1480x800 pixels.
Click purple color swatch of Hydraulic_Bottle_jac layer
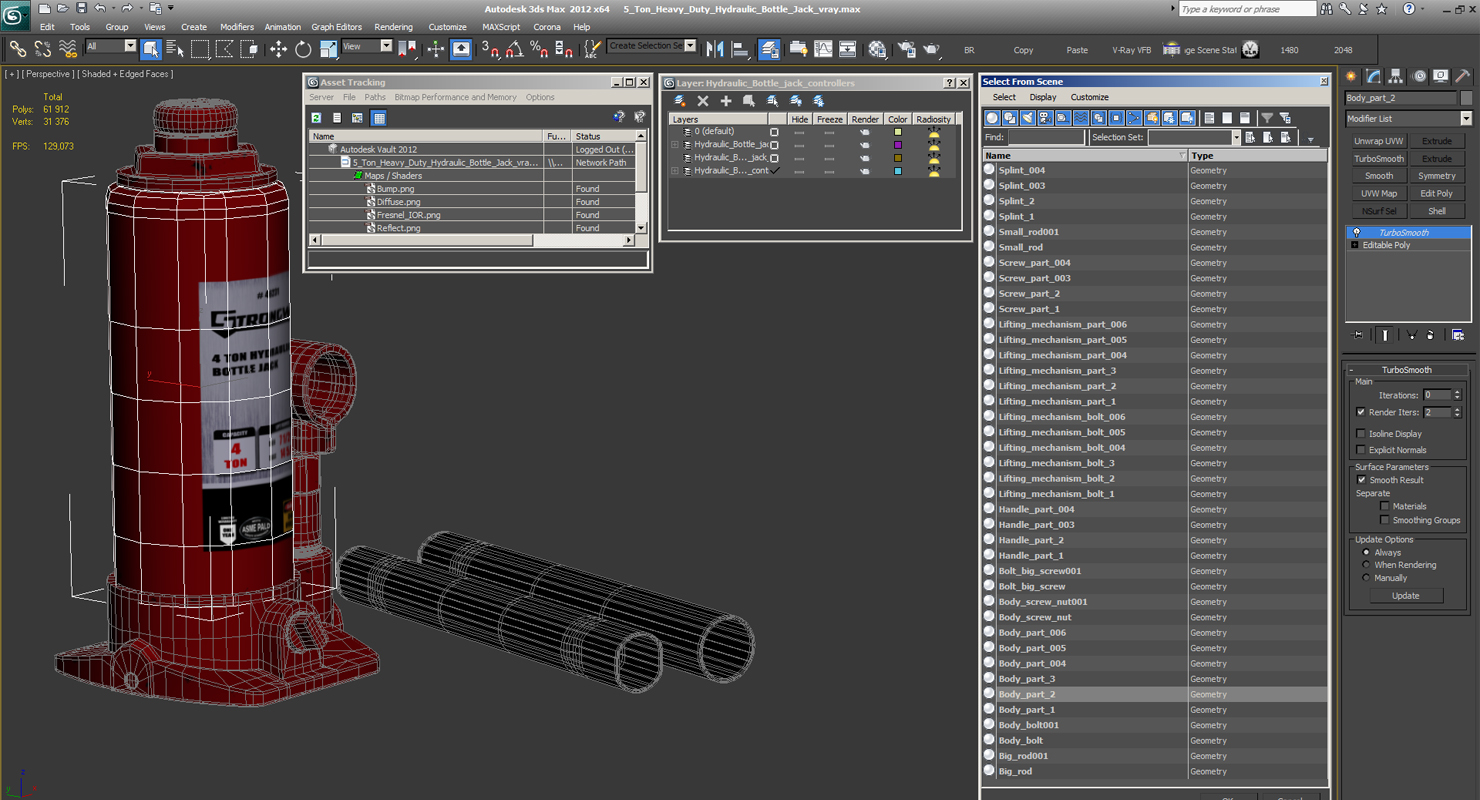[x=898, y=144]
